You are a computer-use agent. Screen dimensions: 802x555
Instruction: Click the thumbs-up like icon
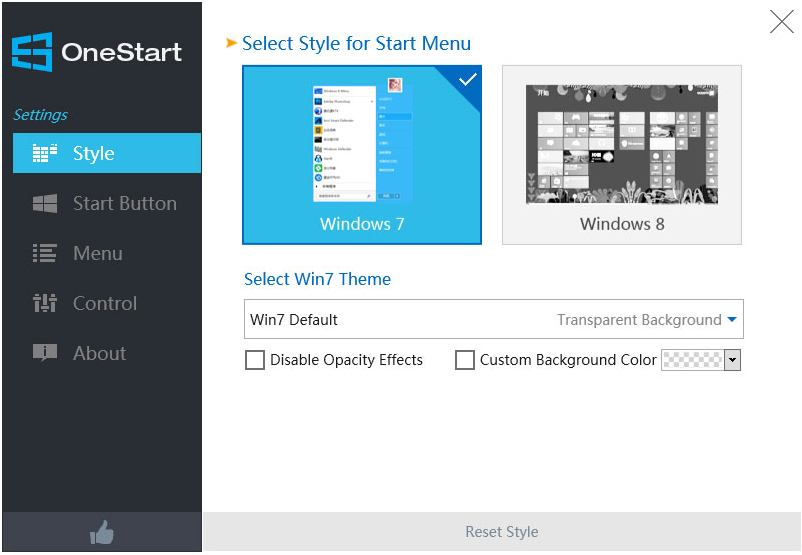(x=102, y=533)
